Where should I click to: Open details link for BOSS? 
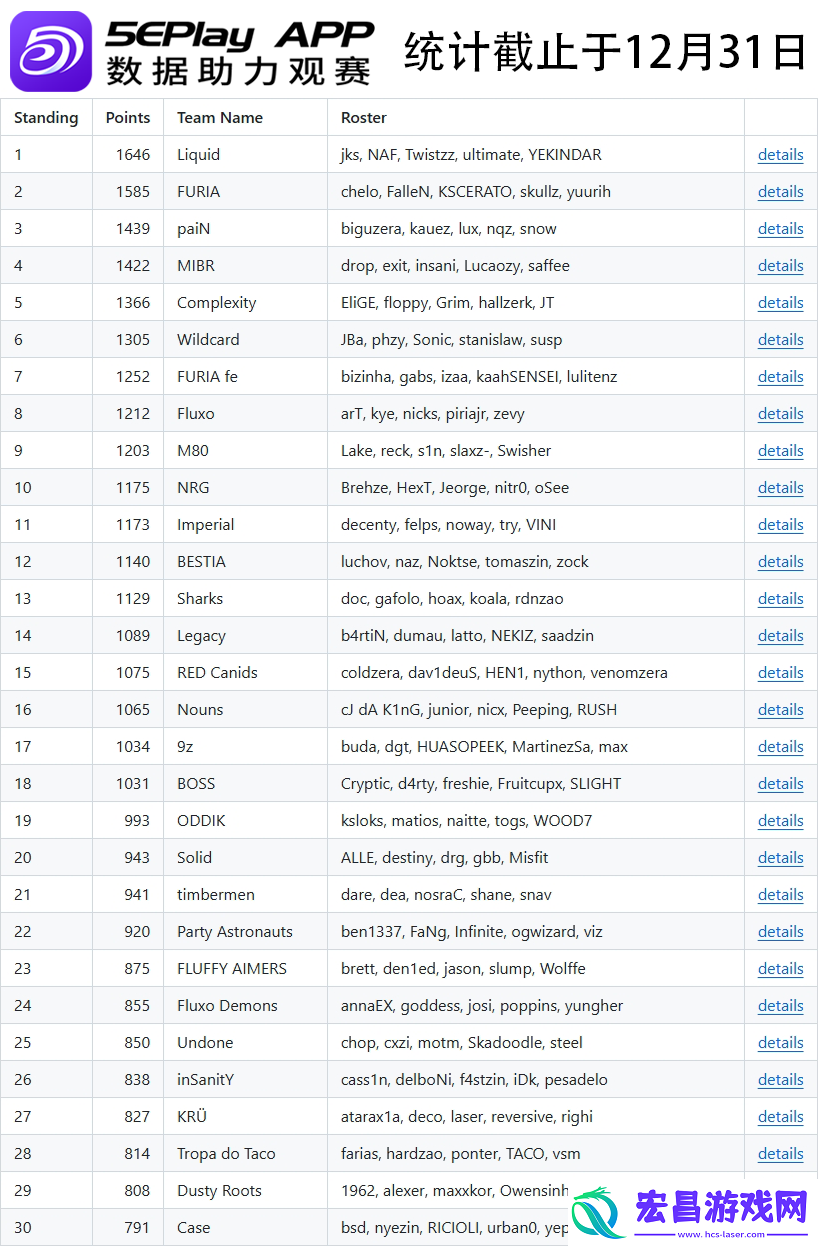pyautogui.click(x=780, y=784)
